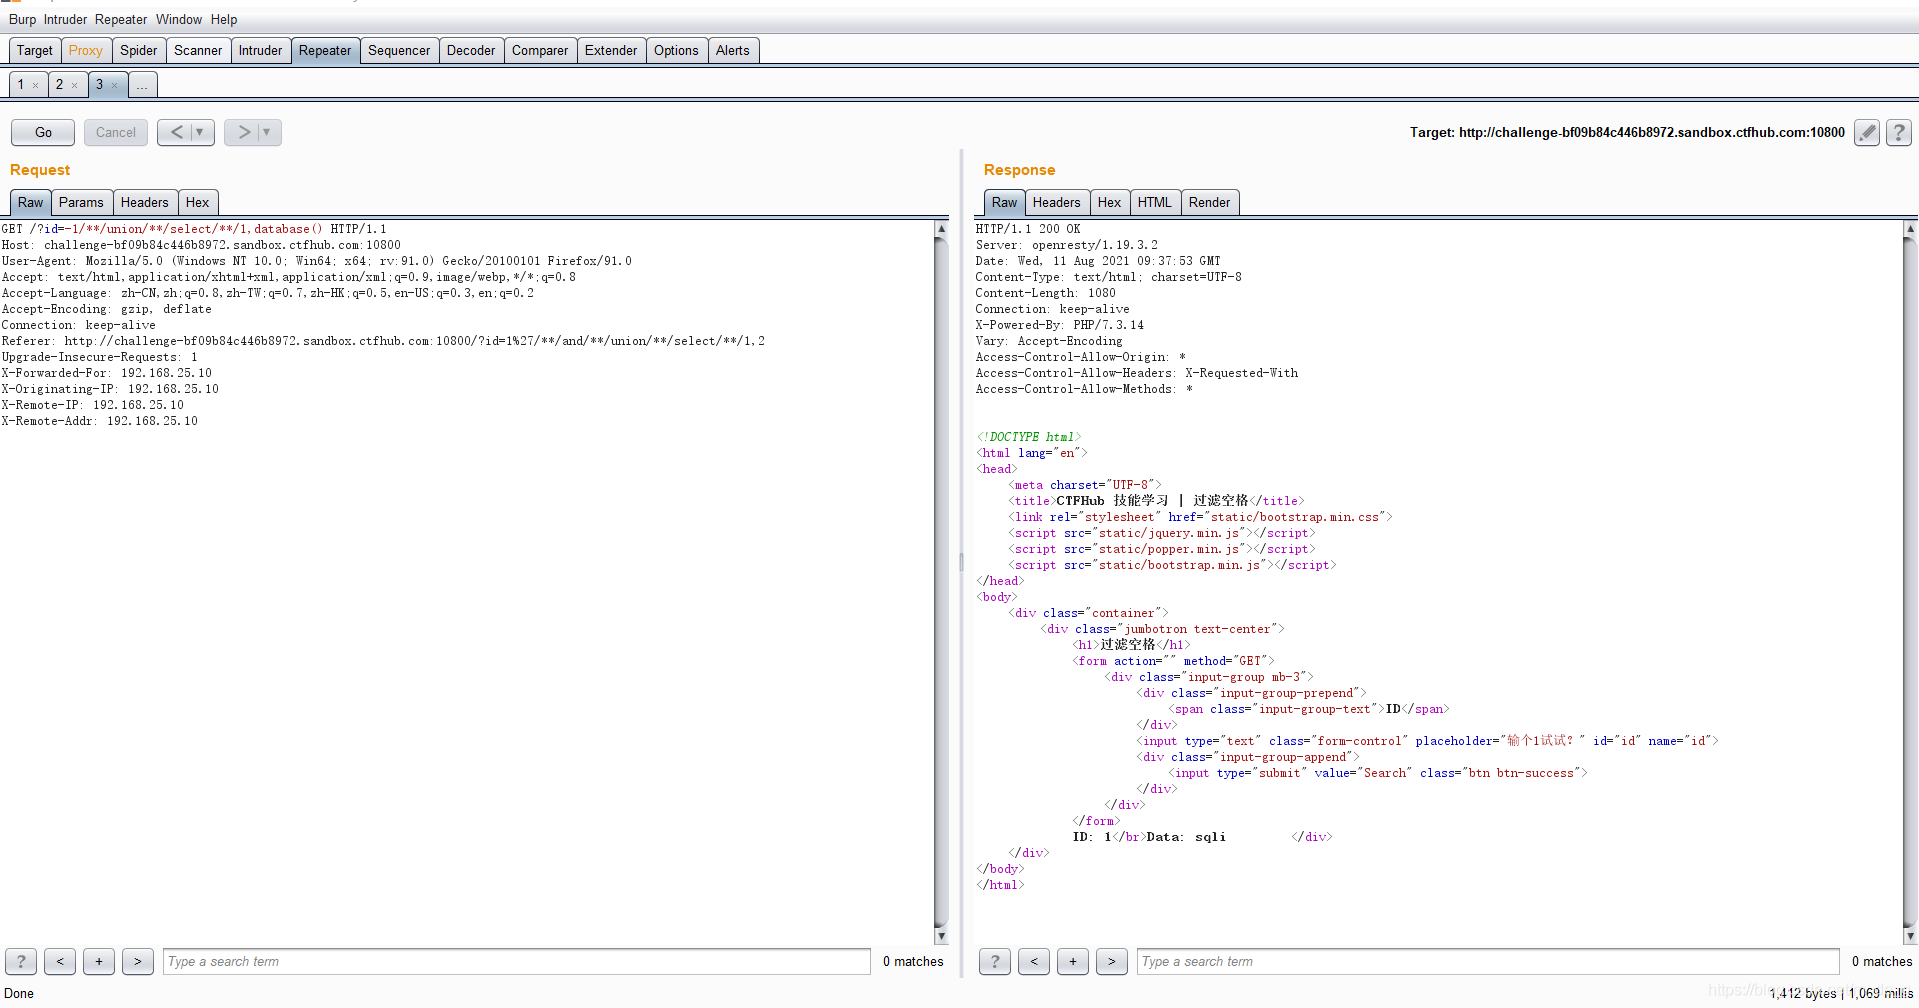
Task: Click the response search term field
Action: (x=1488, y=961)
